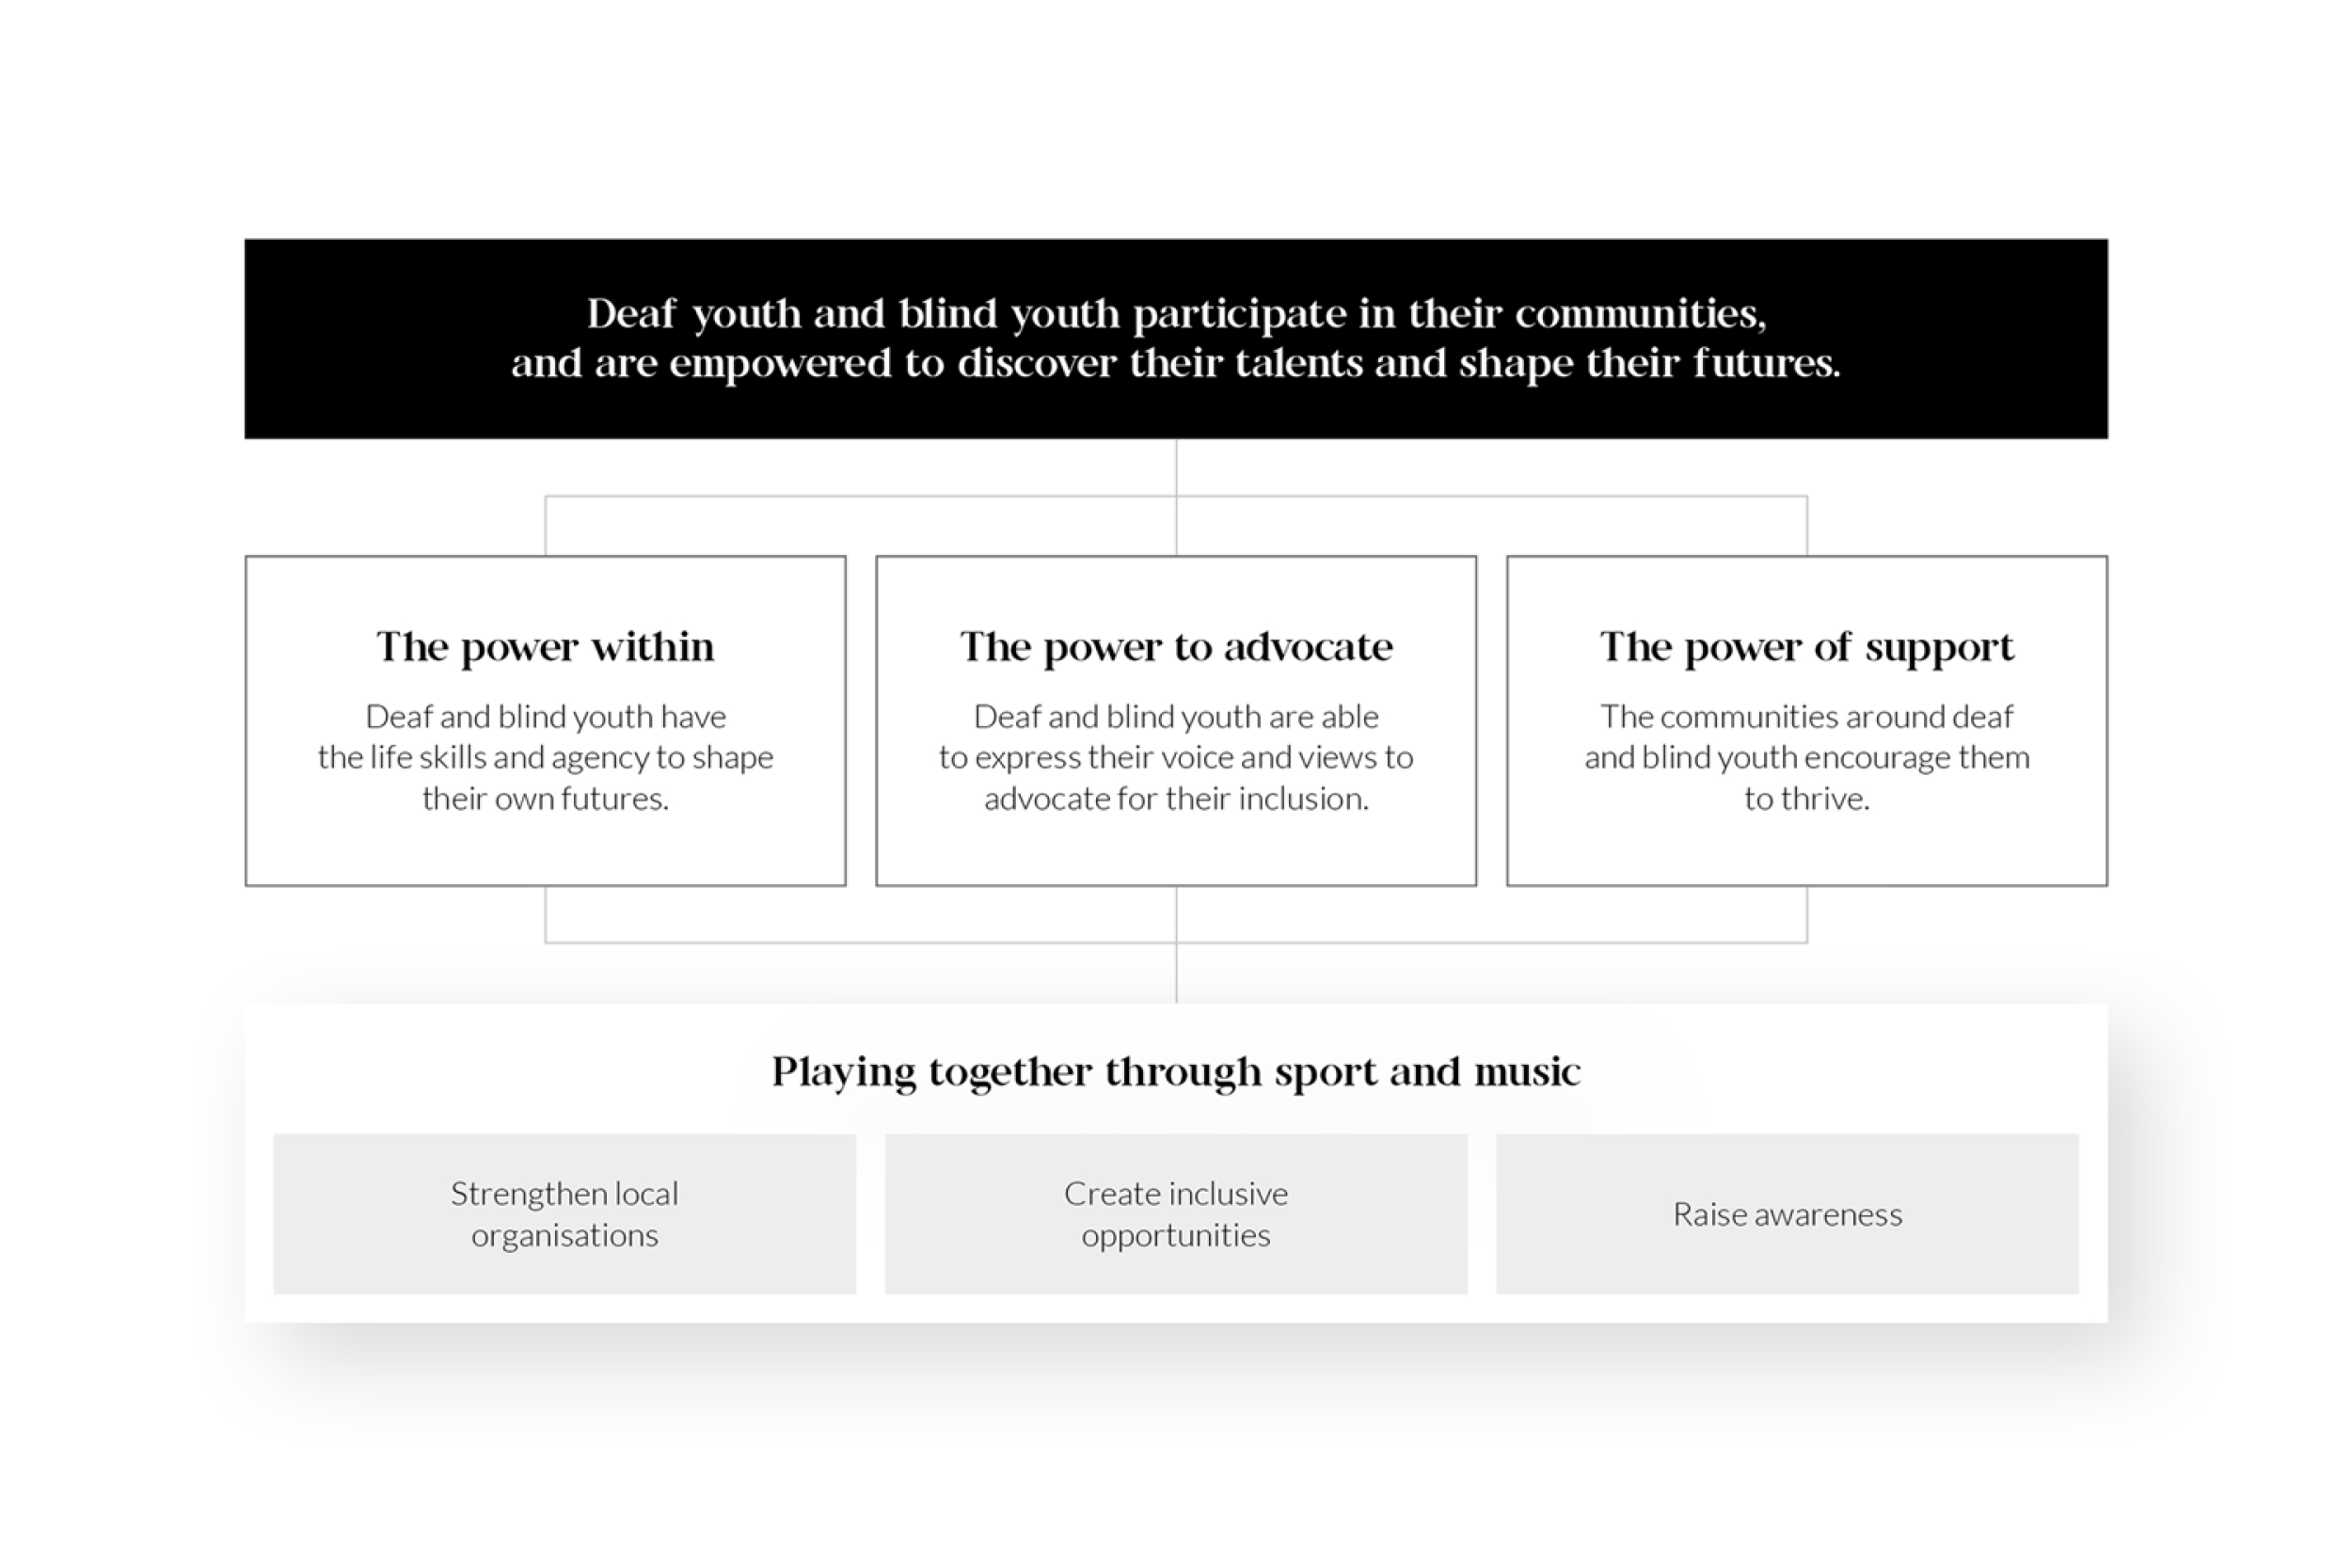This screenshot has width=2352, height=1568.
Task: Click 'Deaf and blind youth are able' text
Action: pos(1176,716)
